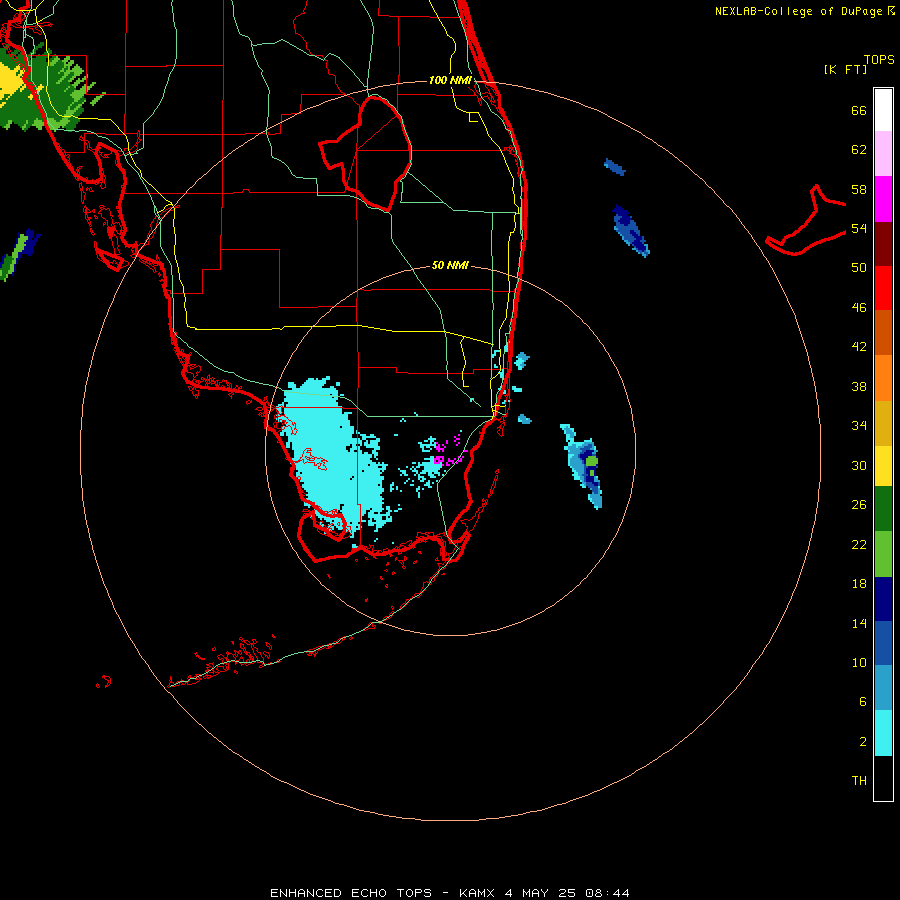
Task: Click the 14 legend value
Action: (859, 623)
